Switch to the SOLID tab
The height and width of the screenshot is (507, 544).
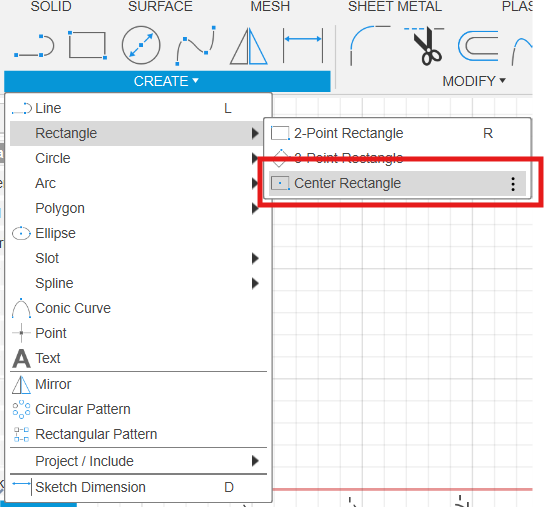point(51,7)
